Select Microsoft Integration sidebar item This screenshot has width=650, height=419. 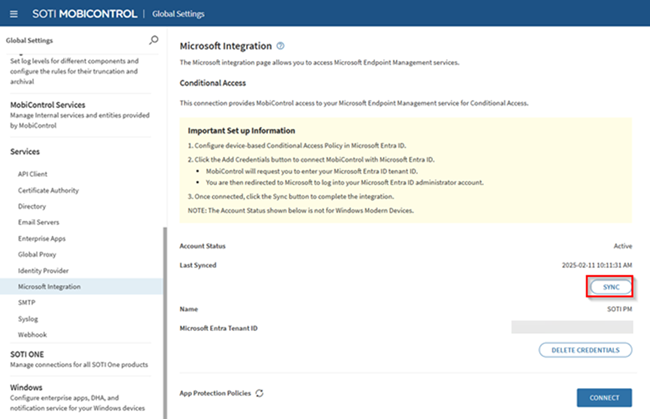tap(81, 286)
